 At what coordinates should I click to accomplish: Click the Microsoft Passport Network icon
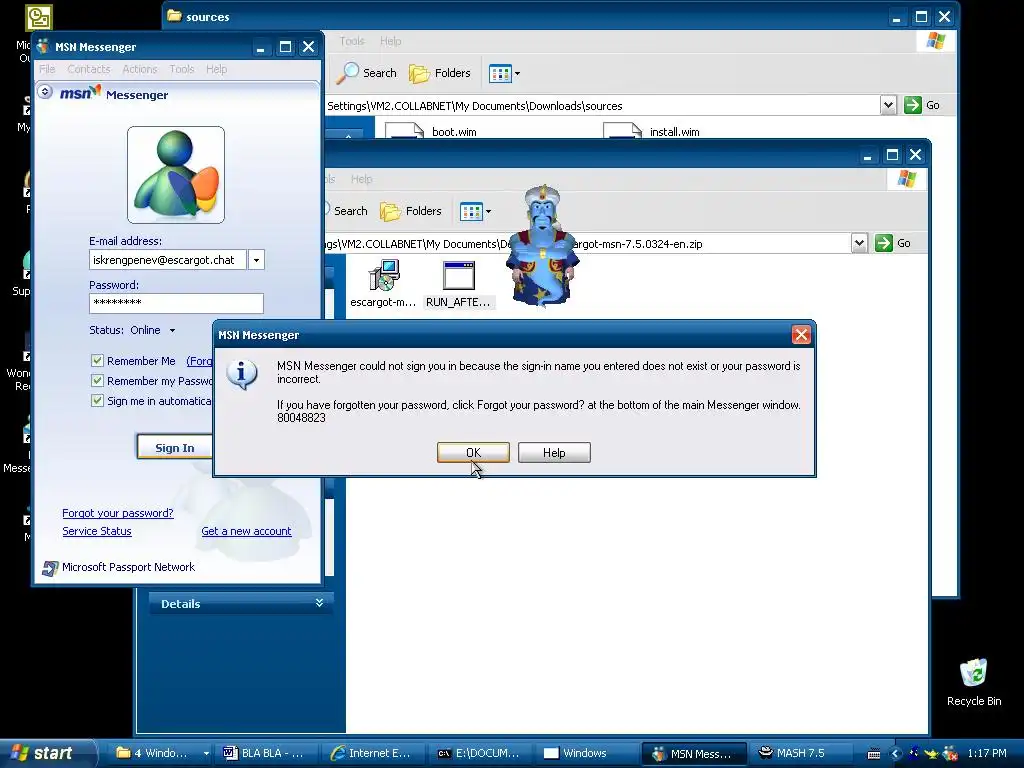coord(50,568)
